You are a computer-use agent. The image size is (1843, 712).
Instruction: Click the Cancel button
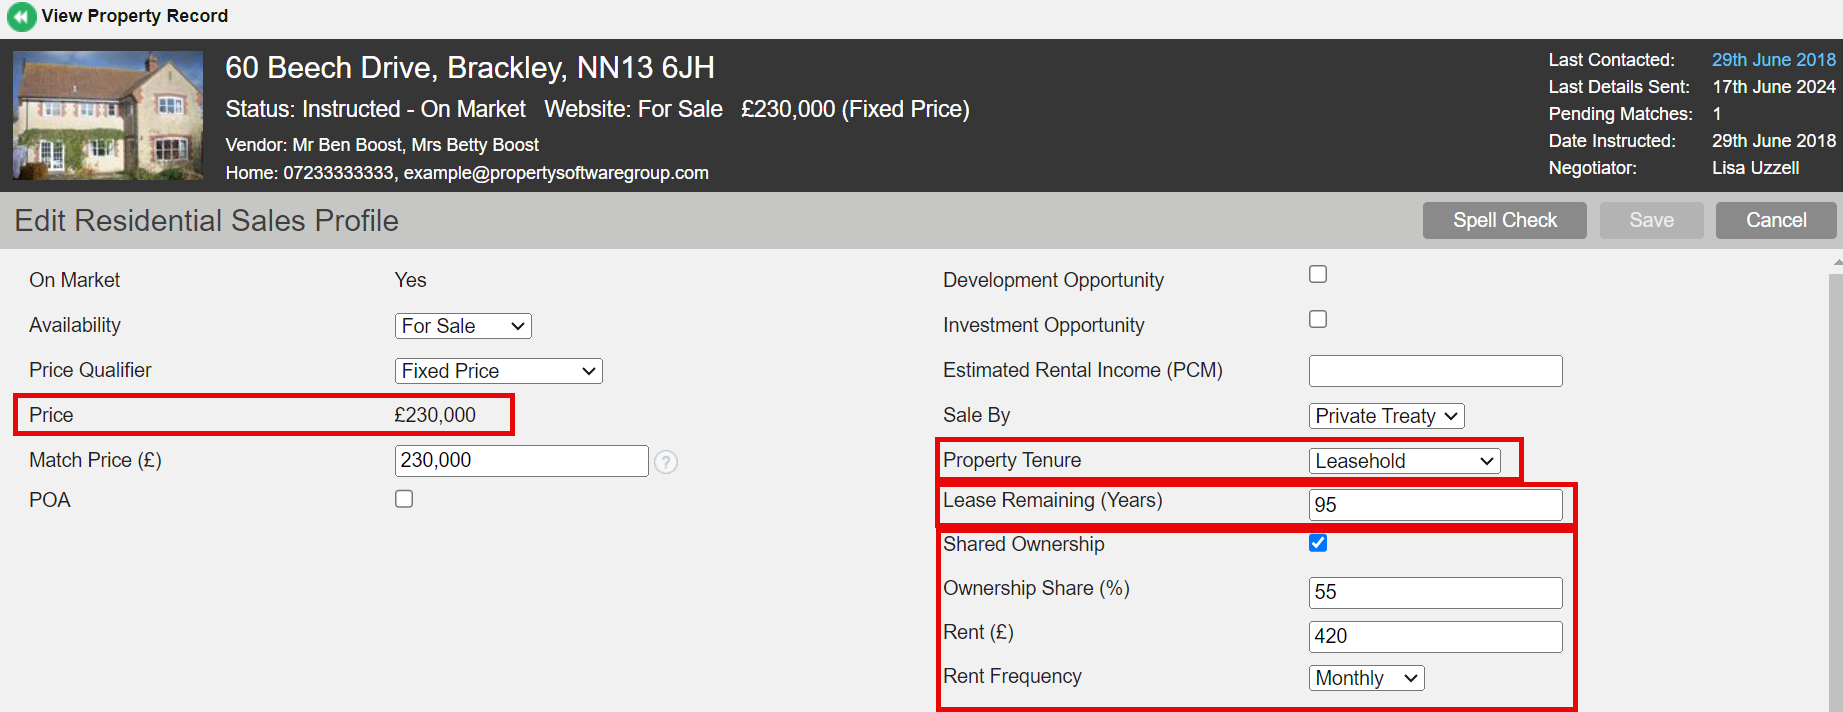click(x=1776, y=220)
